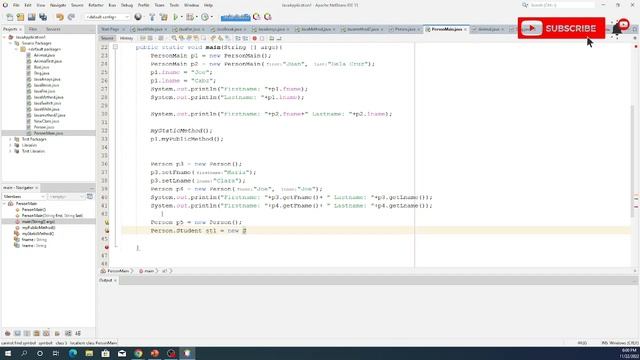Open the Members filter dropdown in Navigator
The width and height of the screenshot is (640, 360).
[24, 197]
